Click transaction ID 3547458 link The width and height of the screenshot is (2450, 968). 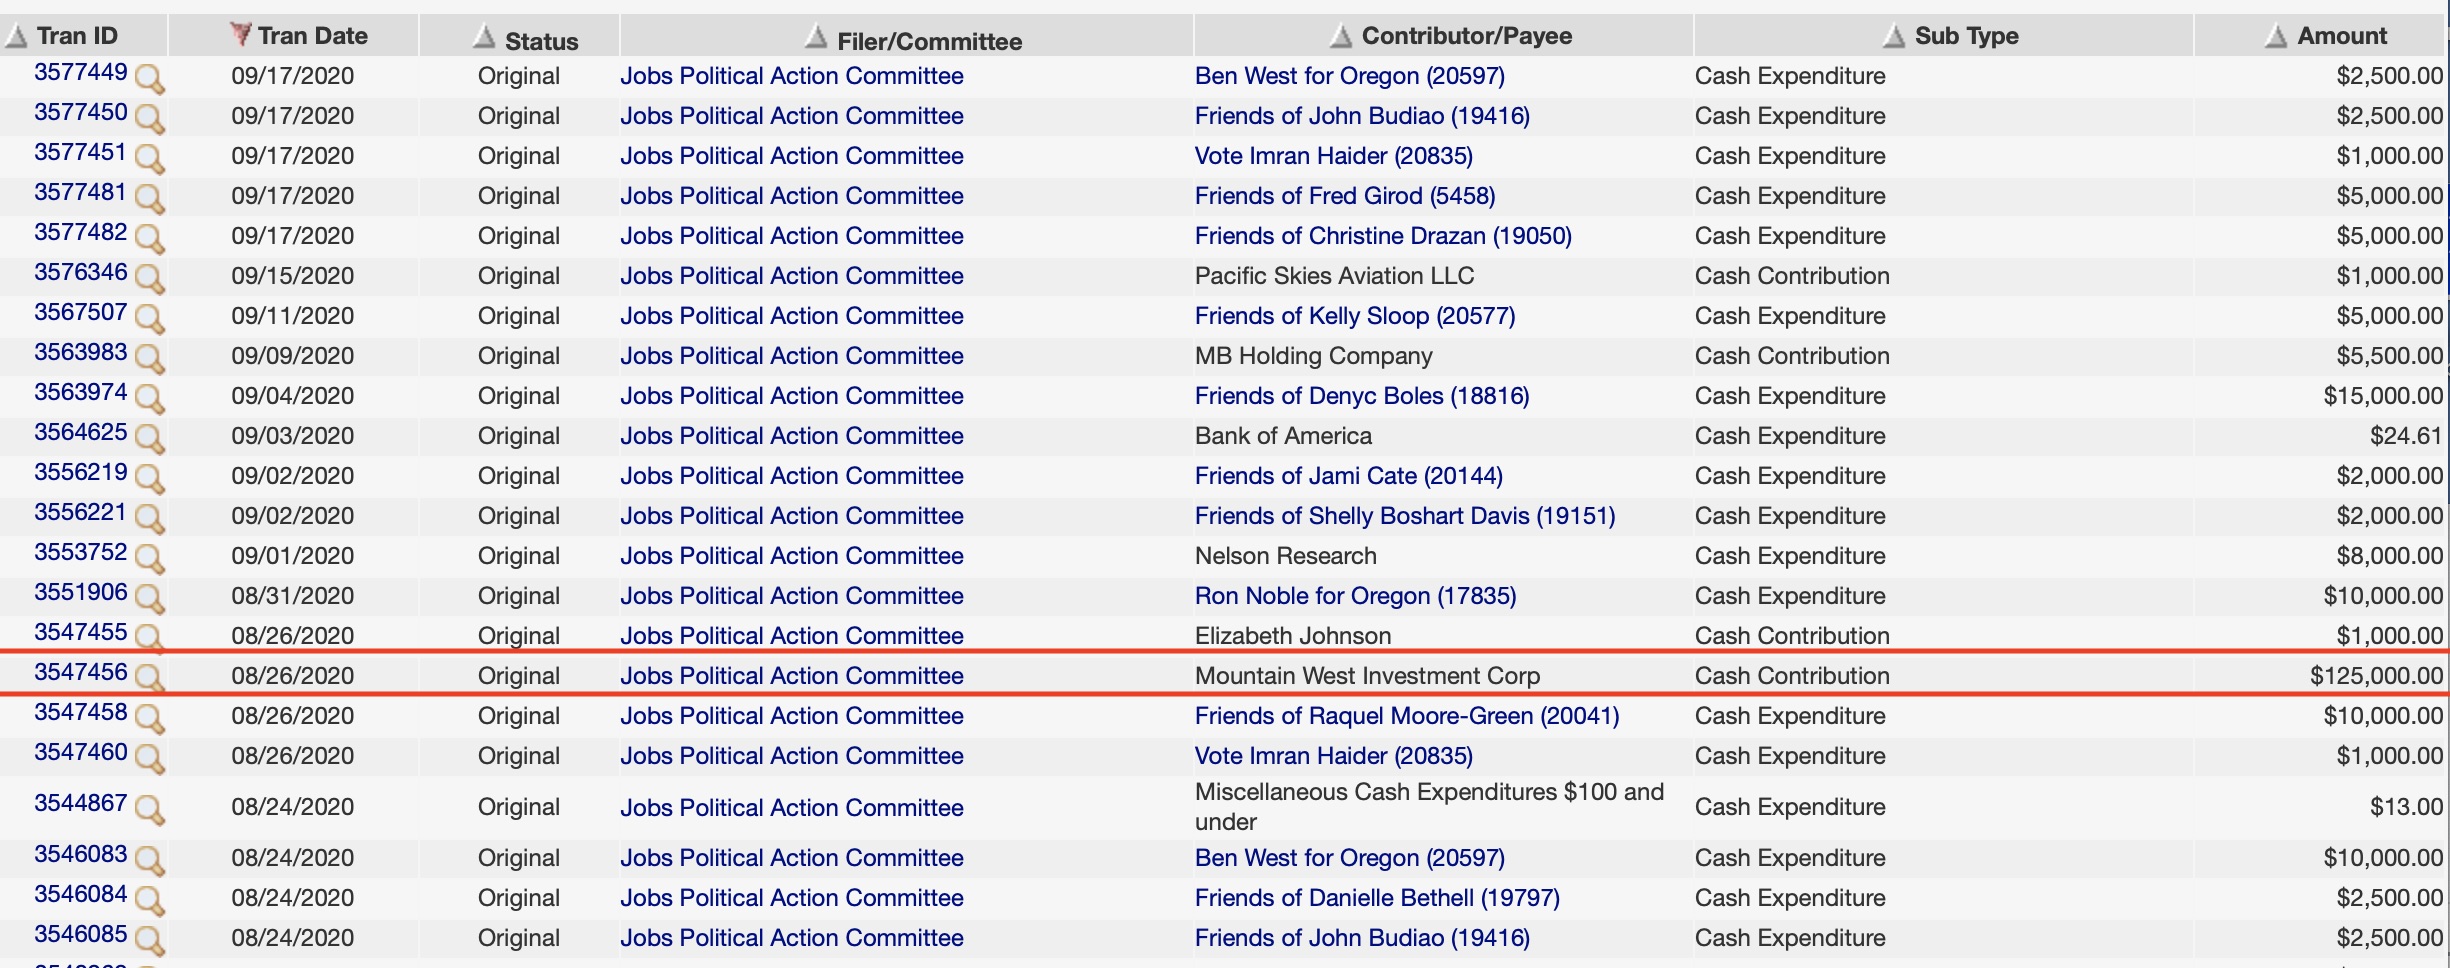[81, 712]
